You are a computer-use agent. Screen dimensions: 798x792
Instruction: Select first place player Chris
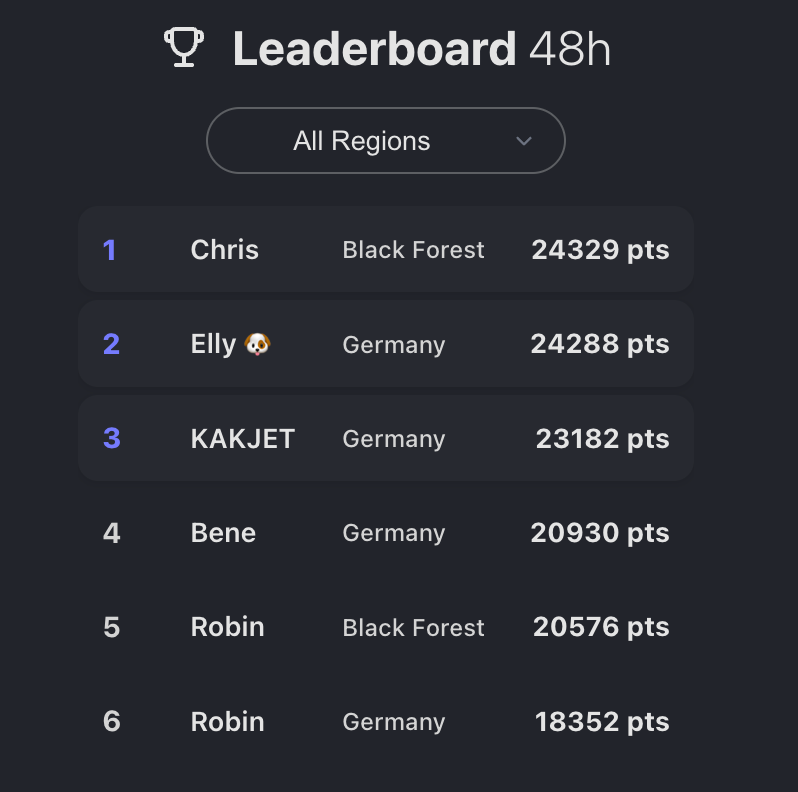point(224,250)
